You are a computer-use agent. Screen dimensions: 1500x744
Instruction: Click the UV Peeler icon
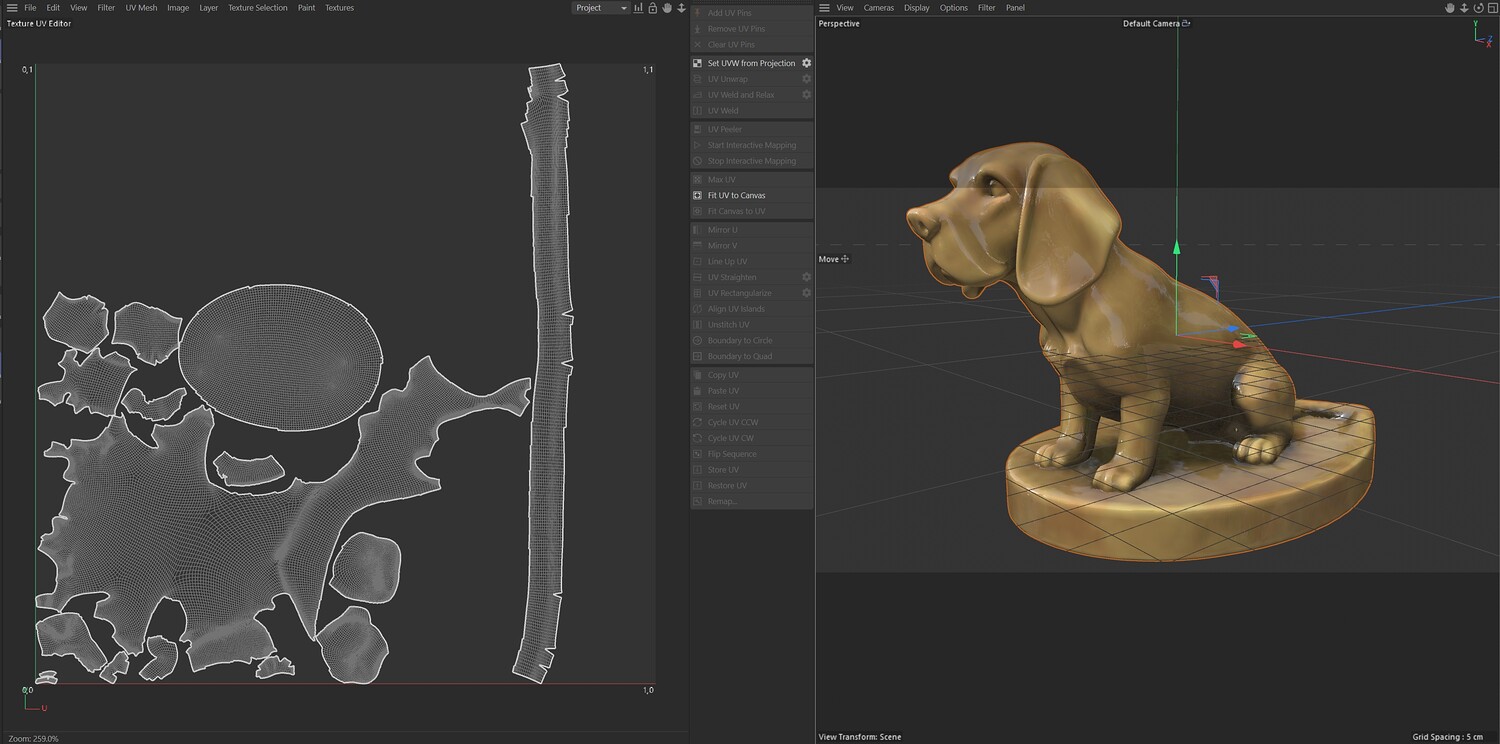[x=698, y=129]
